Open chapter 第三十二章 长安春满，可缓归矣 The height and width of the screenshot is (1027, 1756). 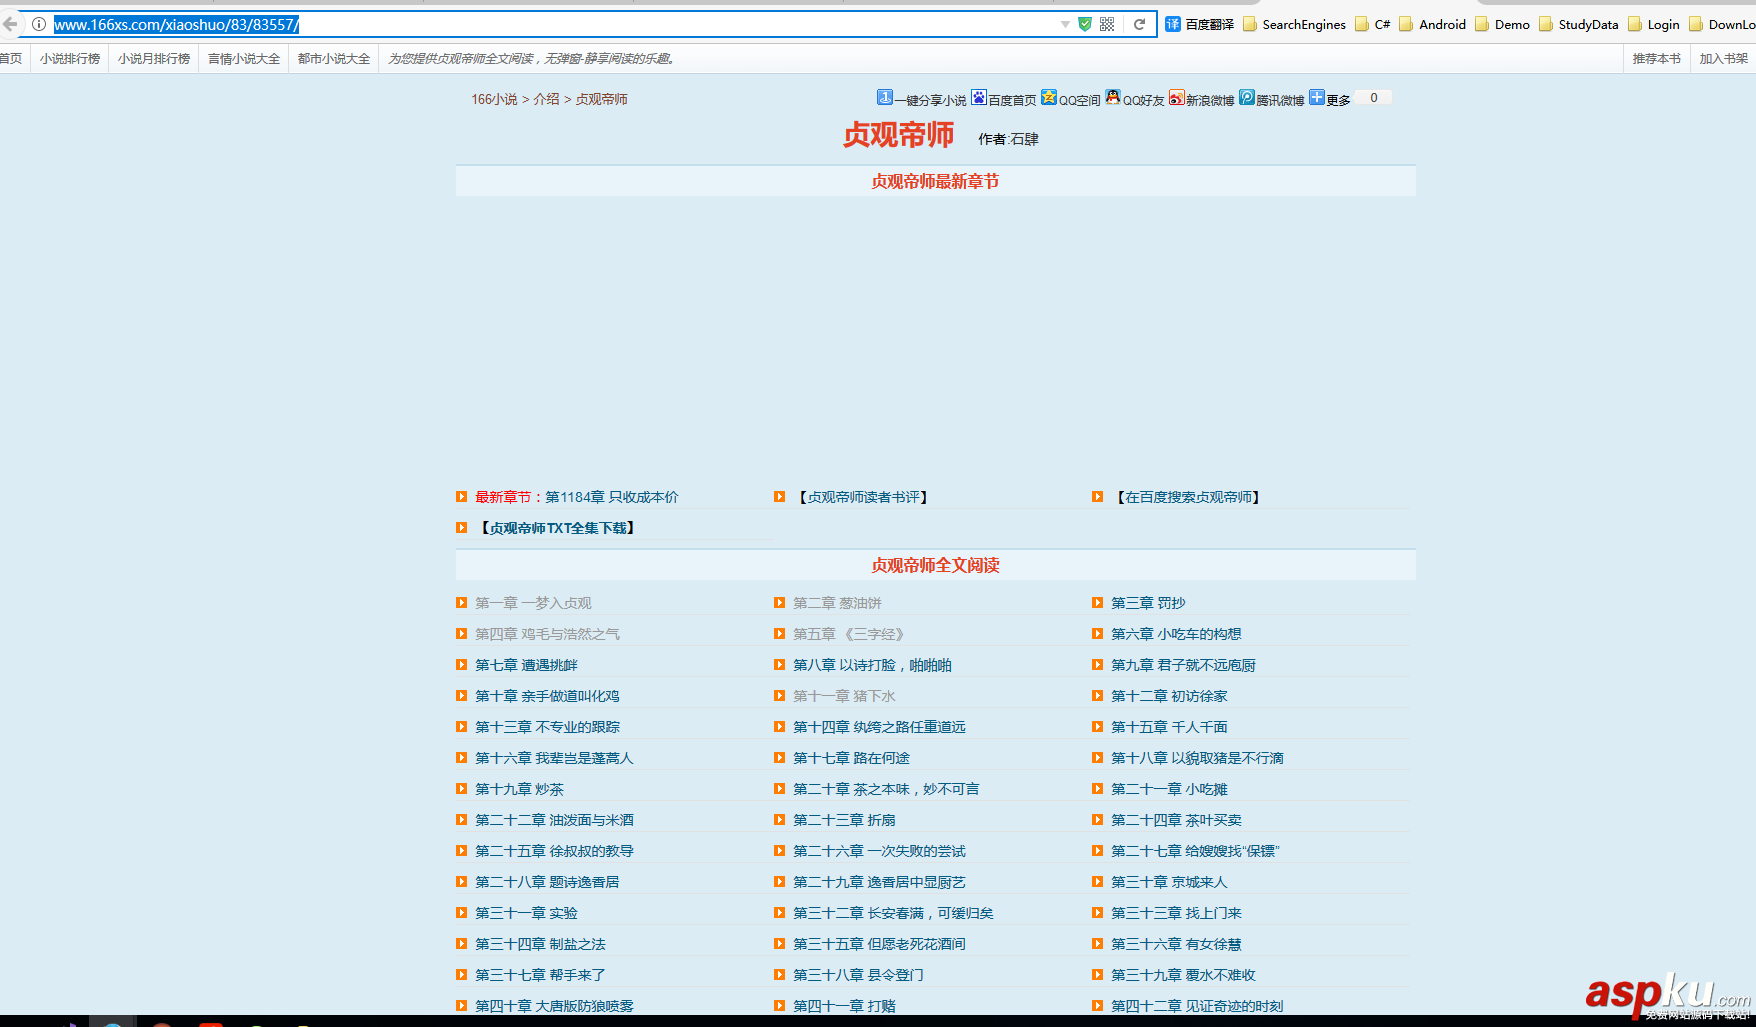893,913
